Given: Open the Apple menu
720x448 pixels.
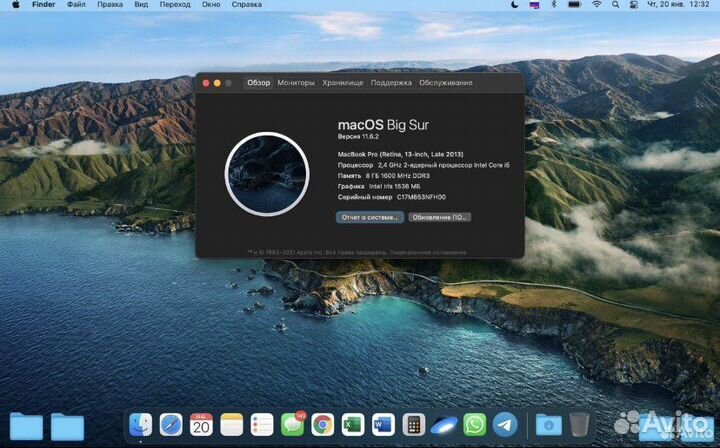Looking at the screenshot, I should 16,5.
